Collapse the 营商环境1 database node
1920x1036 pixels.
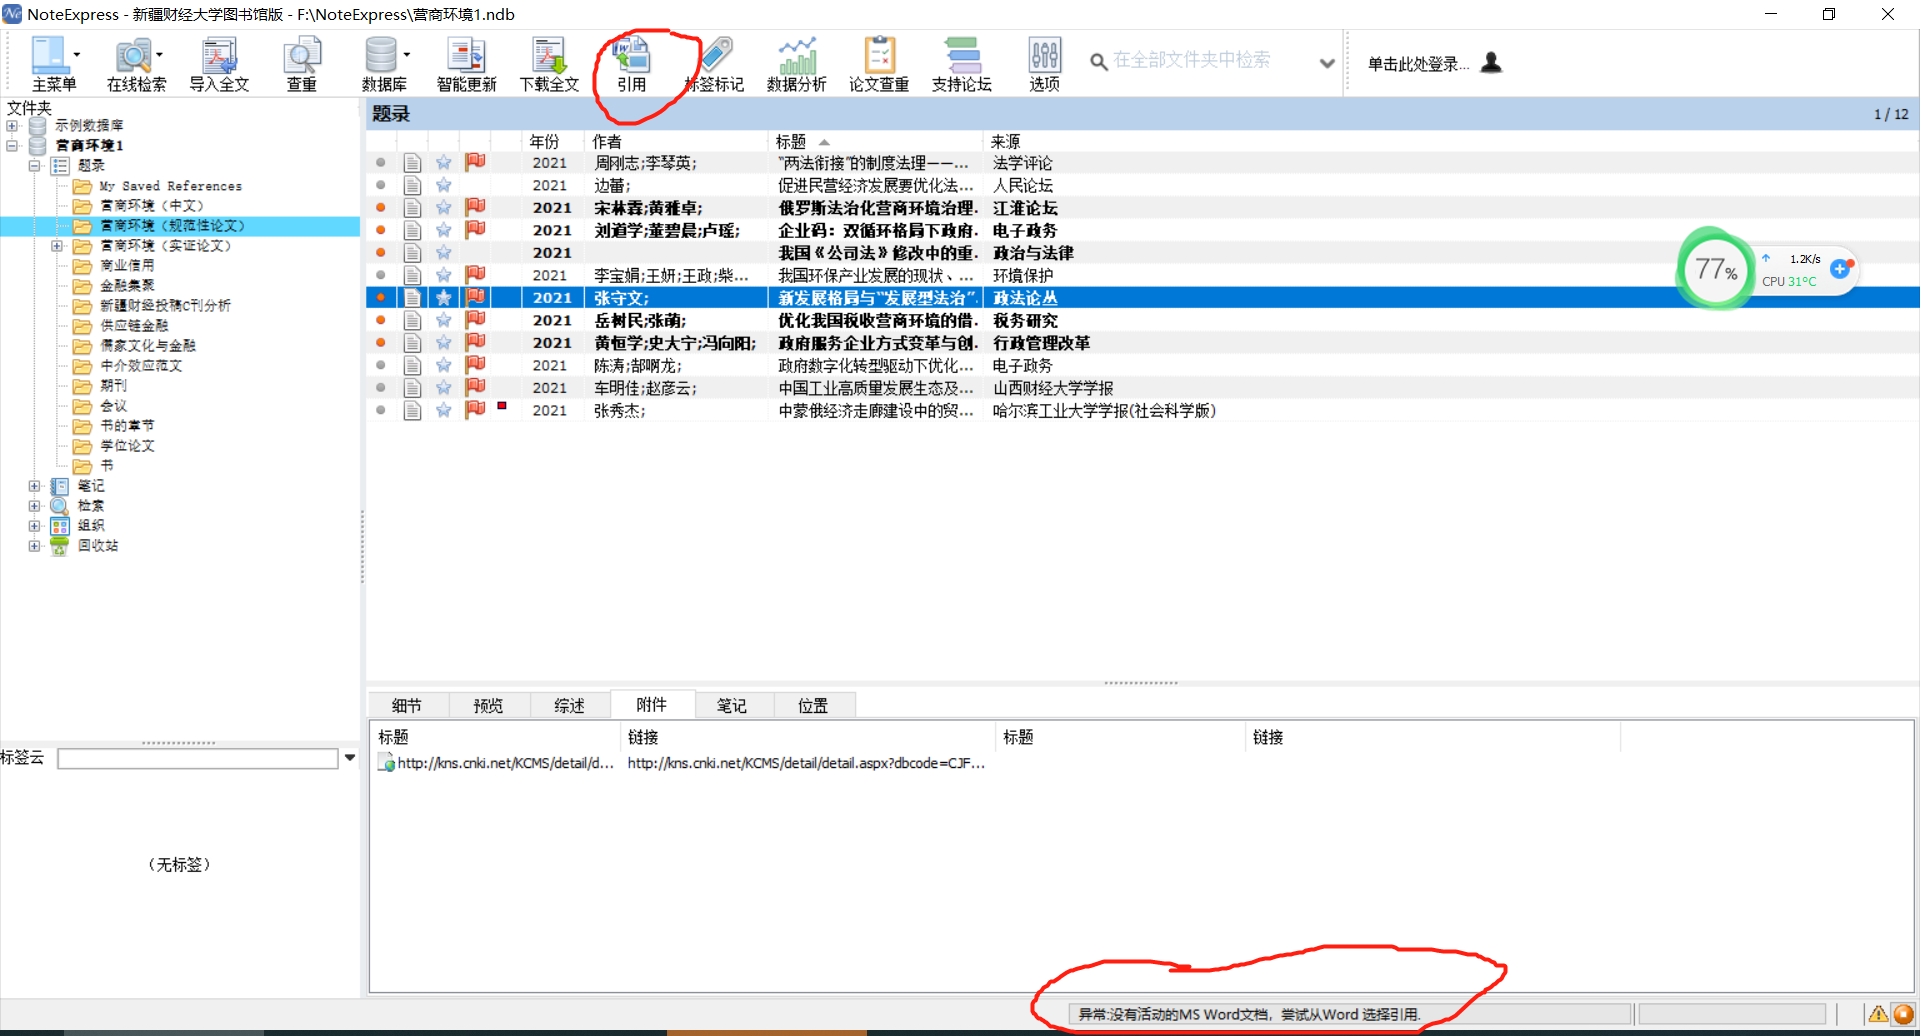point(12,146)
